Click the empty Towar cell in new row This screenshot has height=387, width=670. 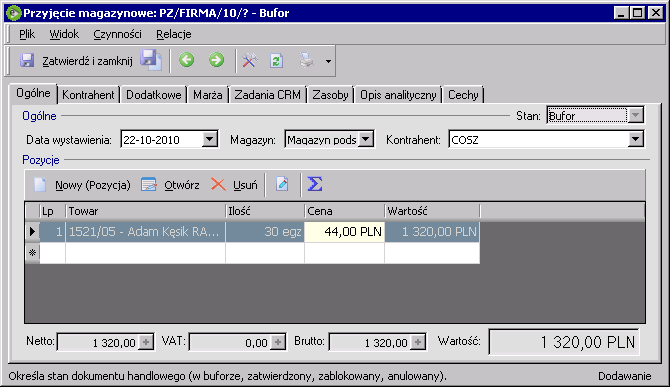(x=145, y=253)
